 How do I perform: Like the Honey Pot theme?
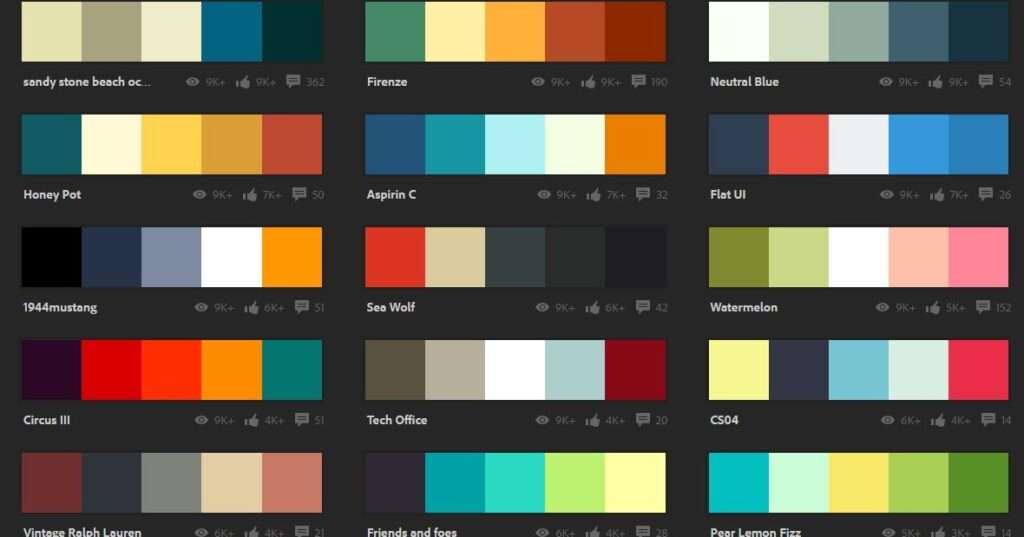(250, 195)
